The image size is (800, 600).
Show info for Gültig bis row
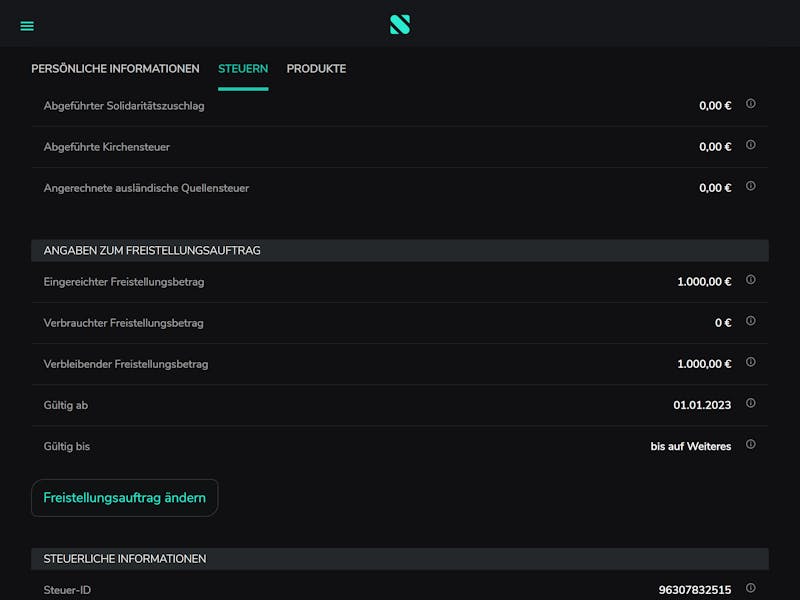(x=751, y=444)
